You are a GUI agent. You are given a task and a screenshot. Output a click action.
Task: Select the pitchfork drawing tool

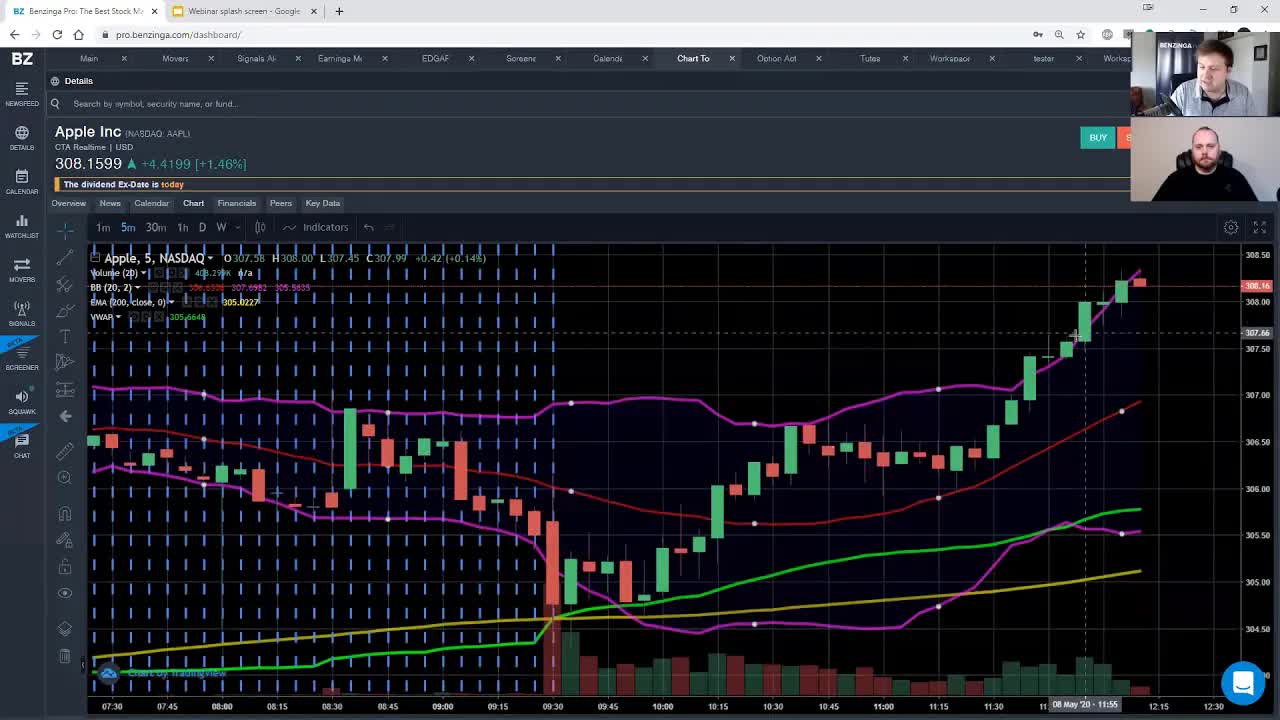[65, 285]
